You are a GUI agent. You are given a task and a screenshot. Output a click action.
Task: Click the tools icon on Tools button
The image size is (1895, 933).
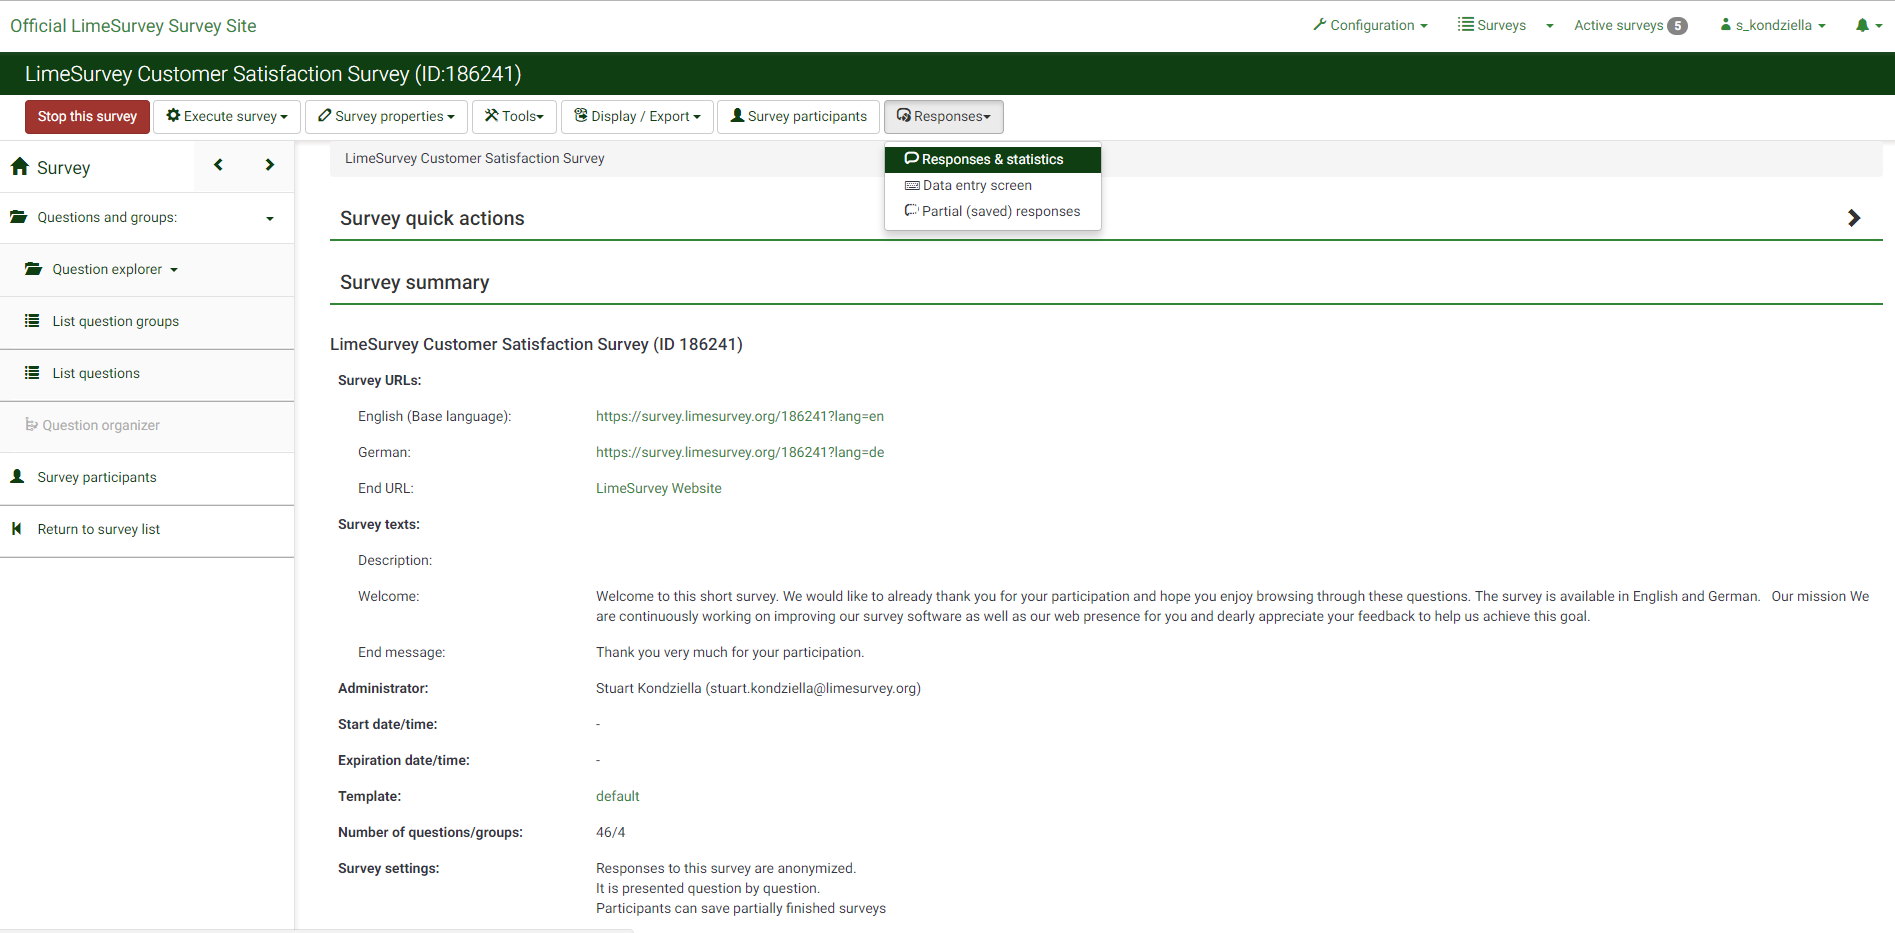(x=492, y=116)
